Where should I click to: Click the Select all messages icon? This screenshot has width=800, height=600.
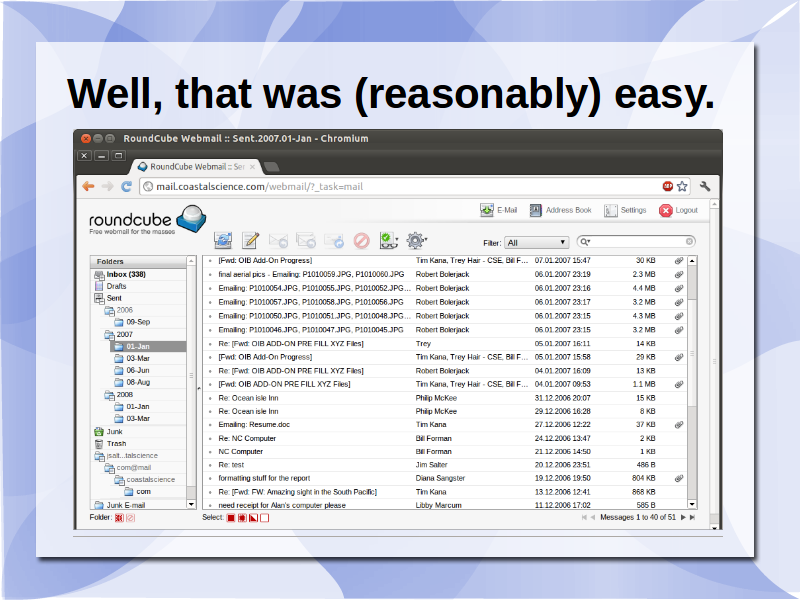pyautogui.click(x=231, y=518)
